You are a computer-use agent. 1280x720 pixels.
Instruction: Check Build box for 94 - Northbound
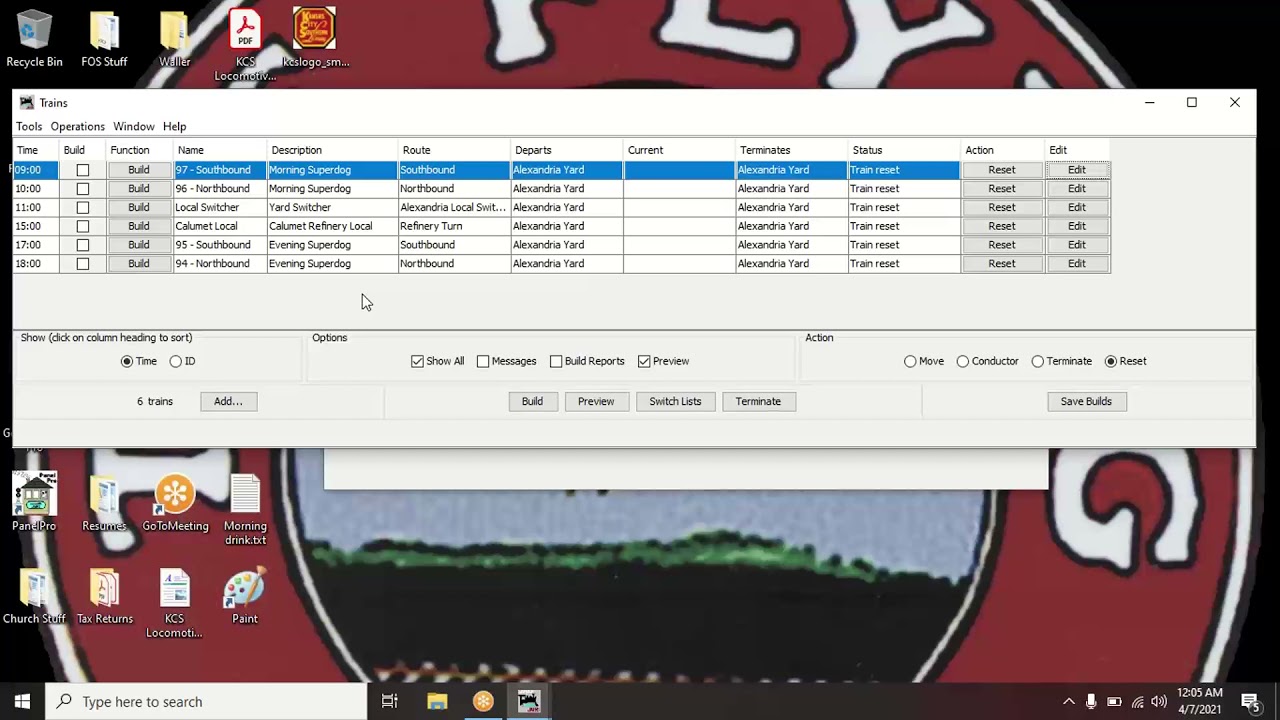83,264
